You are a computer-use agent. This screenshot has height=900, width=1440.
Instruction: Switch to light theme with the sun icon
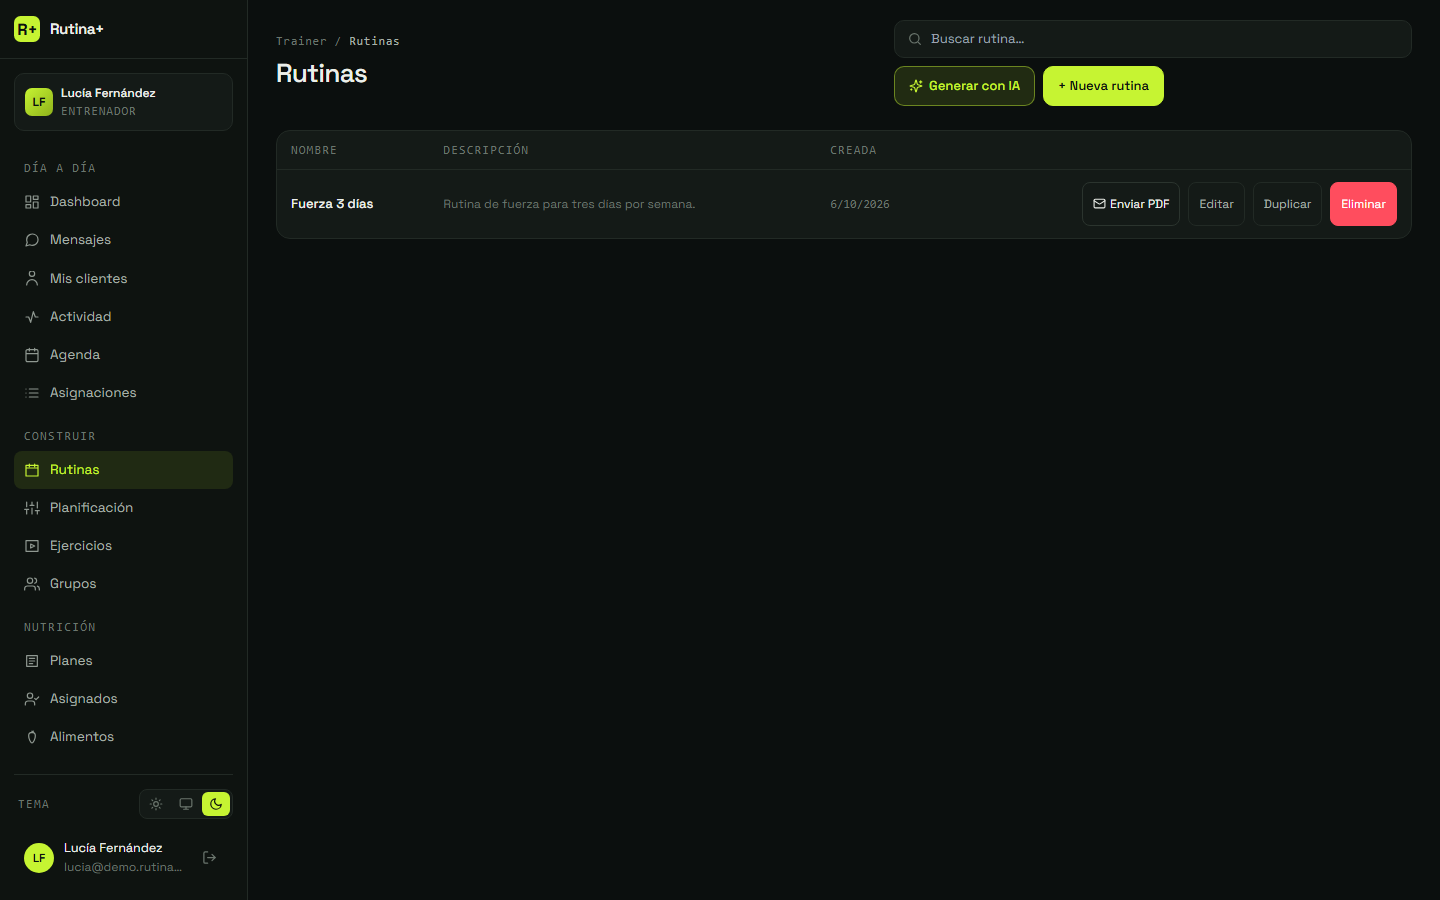156,804
